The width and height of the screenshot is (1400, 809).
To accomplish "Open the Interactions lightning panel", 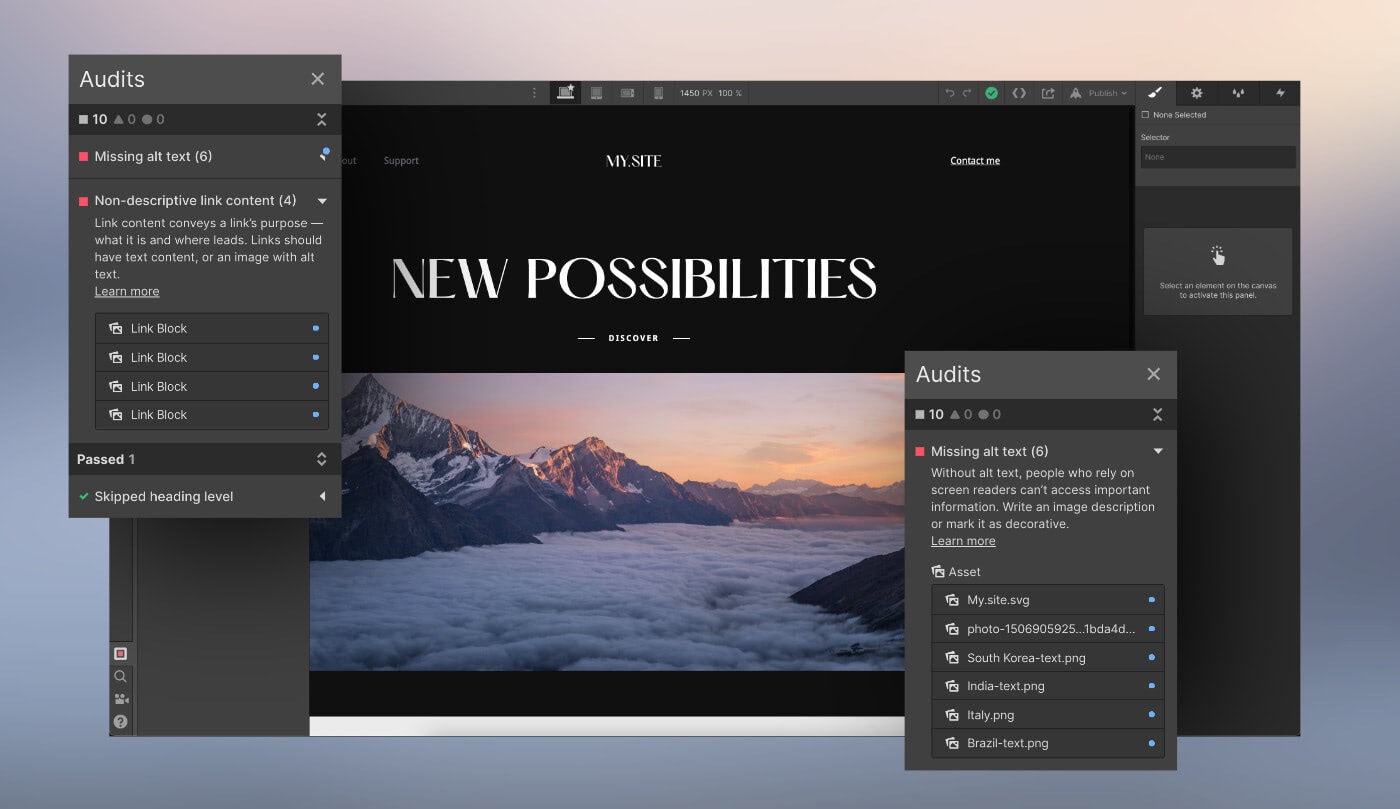I will (1280, 92).
